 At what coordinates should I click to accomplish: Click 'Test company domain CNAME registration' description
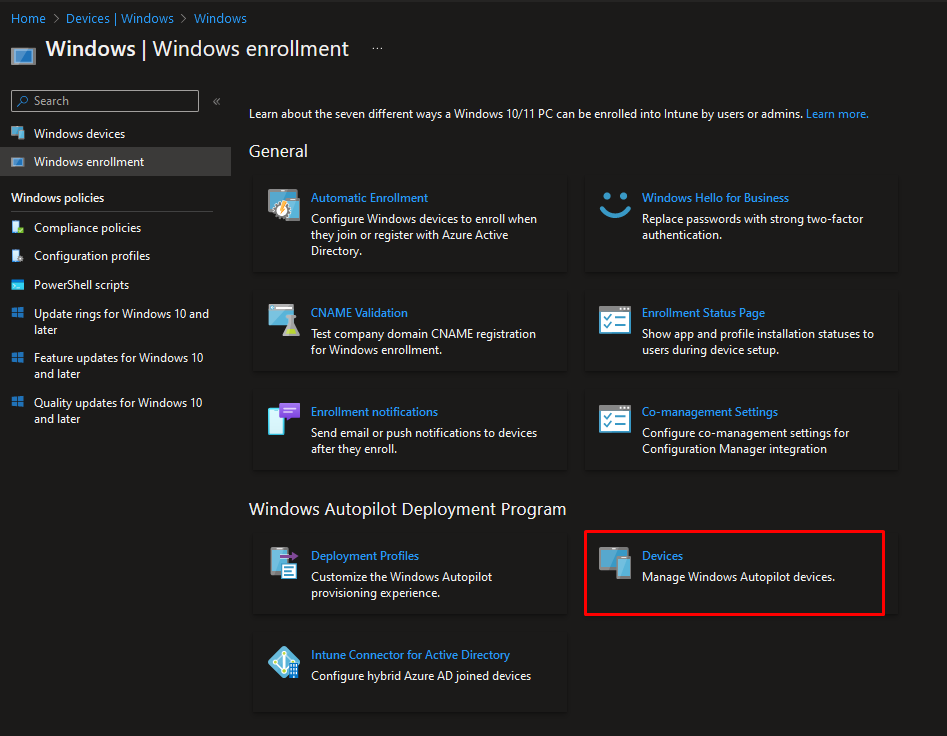click(x=423, y=342)
